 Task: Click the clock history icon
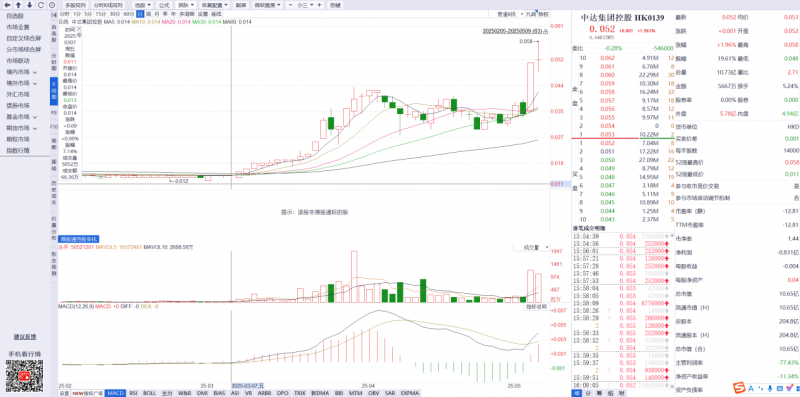point(52,5)
